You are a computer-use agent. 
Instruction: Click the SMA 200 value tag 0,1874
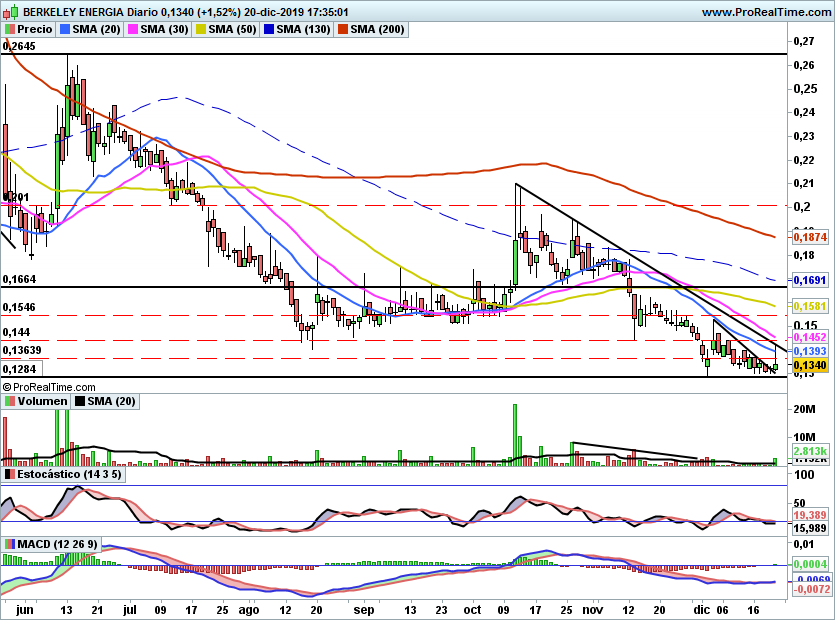tap(809, 238)
